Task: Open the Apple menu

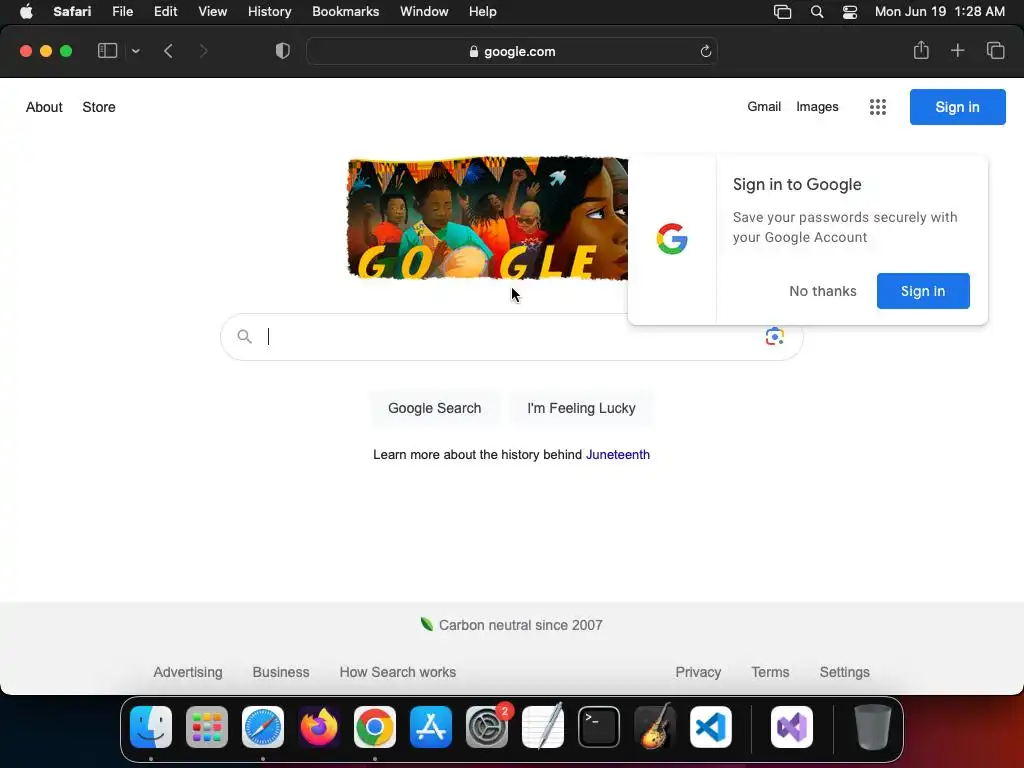Action: coord(26,12)
